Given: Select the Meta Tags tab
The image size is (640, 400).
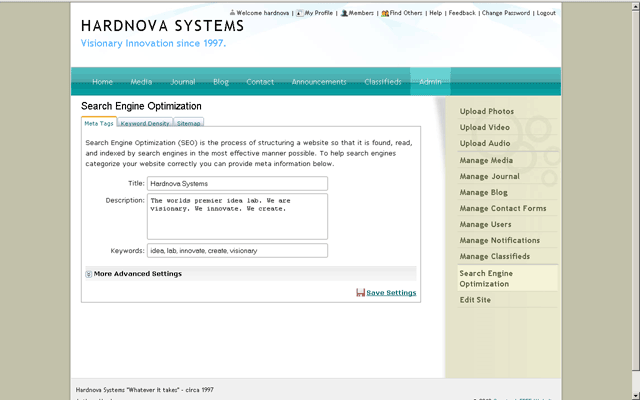Looking at the screenshot, I should (x=98, y=123).
